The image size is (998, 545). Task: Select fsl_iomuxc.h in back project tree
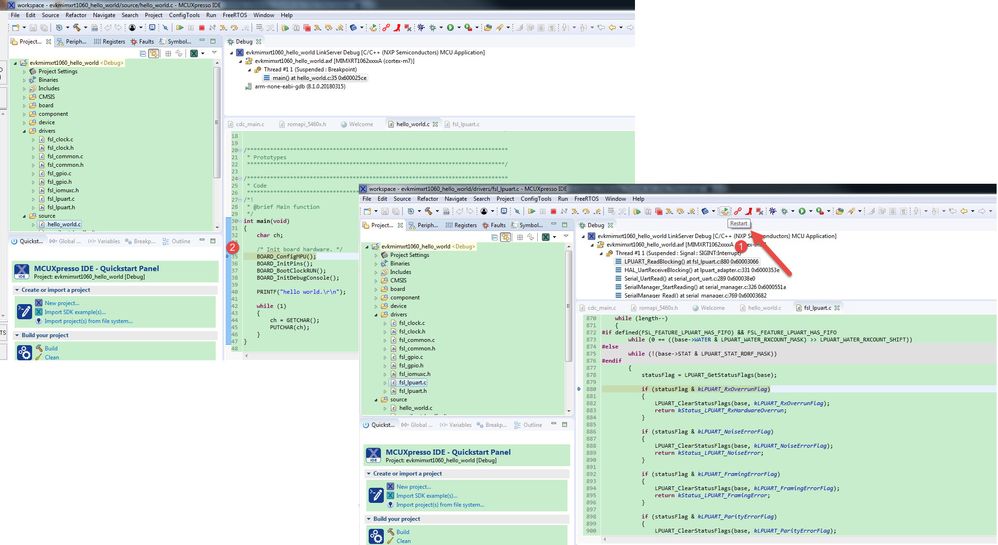[x=63, y=190]
